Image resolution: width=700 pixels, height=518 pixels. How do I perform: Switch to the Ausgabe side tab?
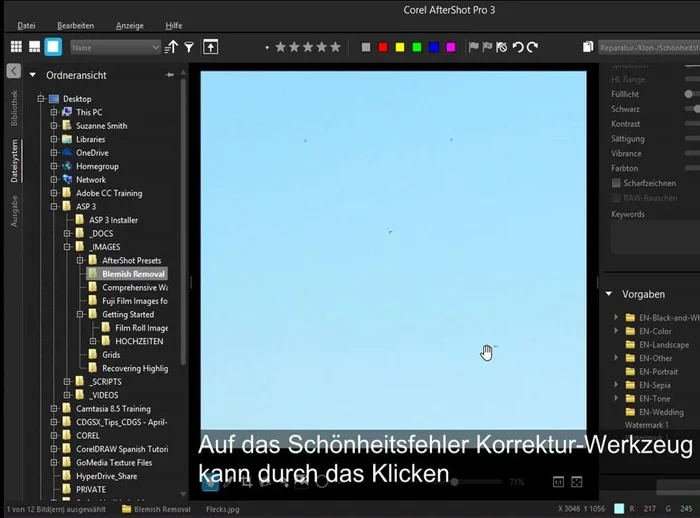tap(14, 211)
